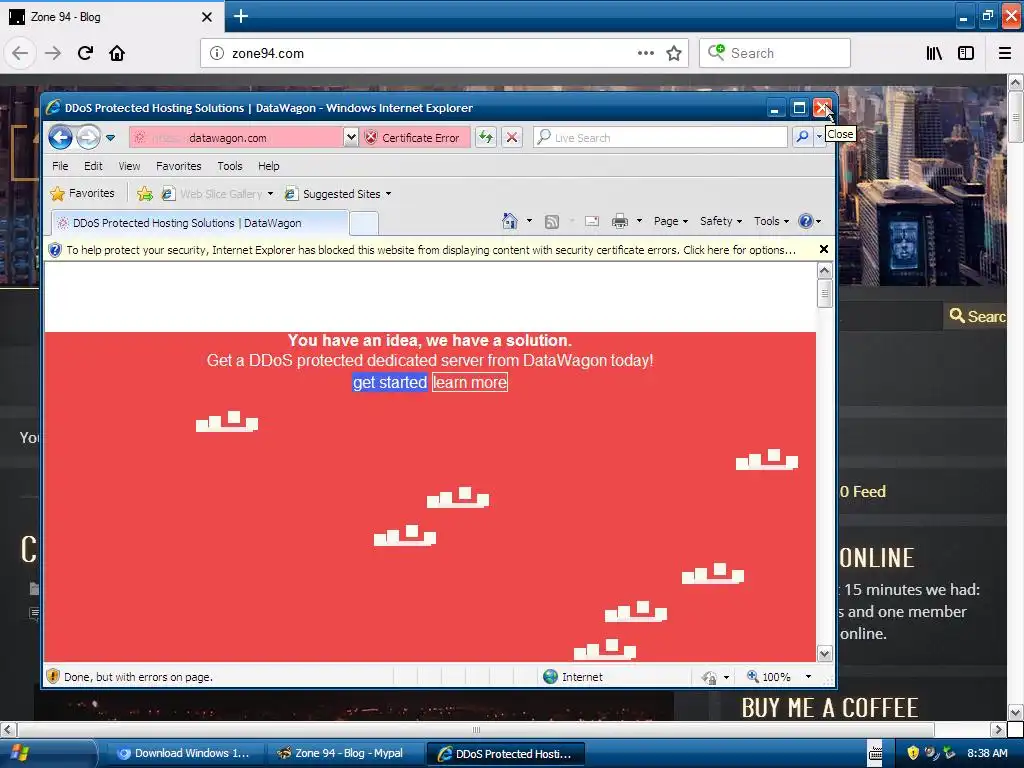Viewport: 1024px width, 768px height.
Task: Stop loading with the red X
Action: (512, 138)
